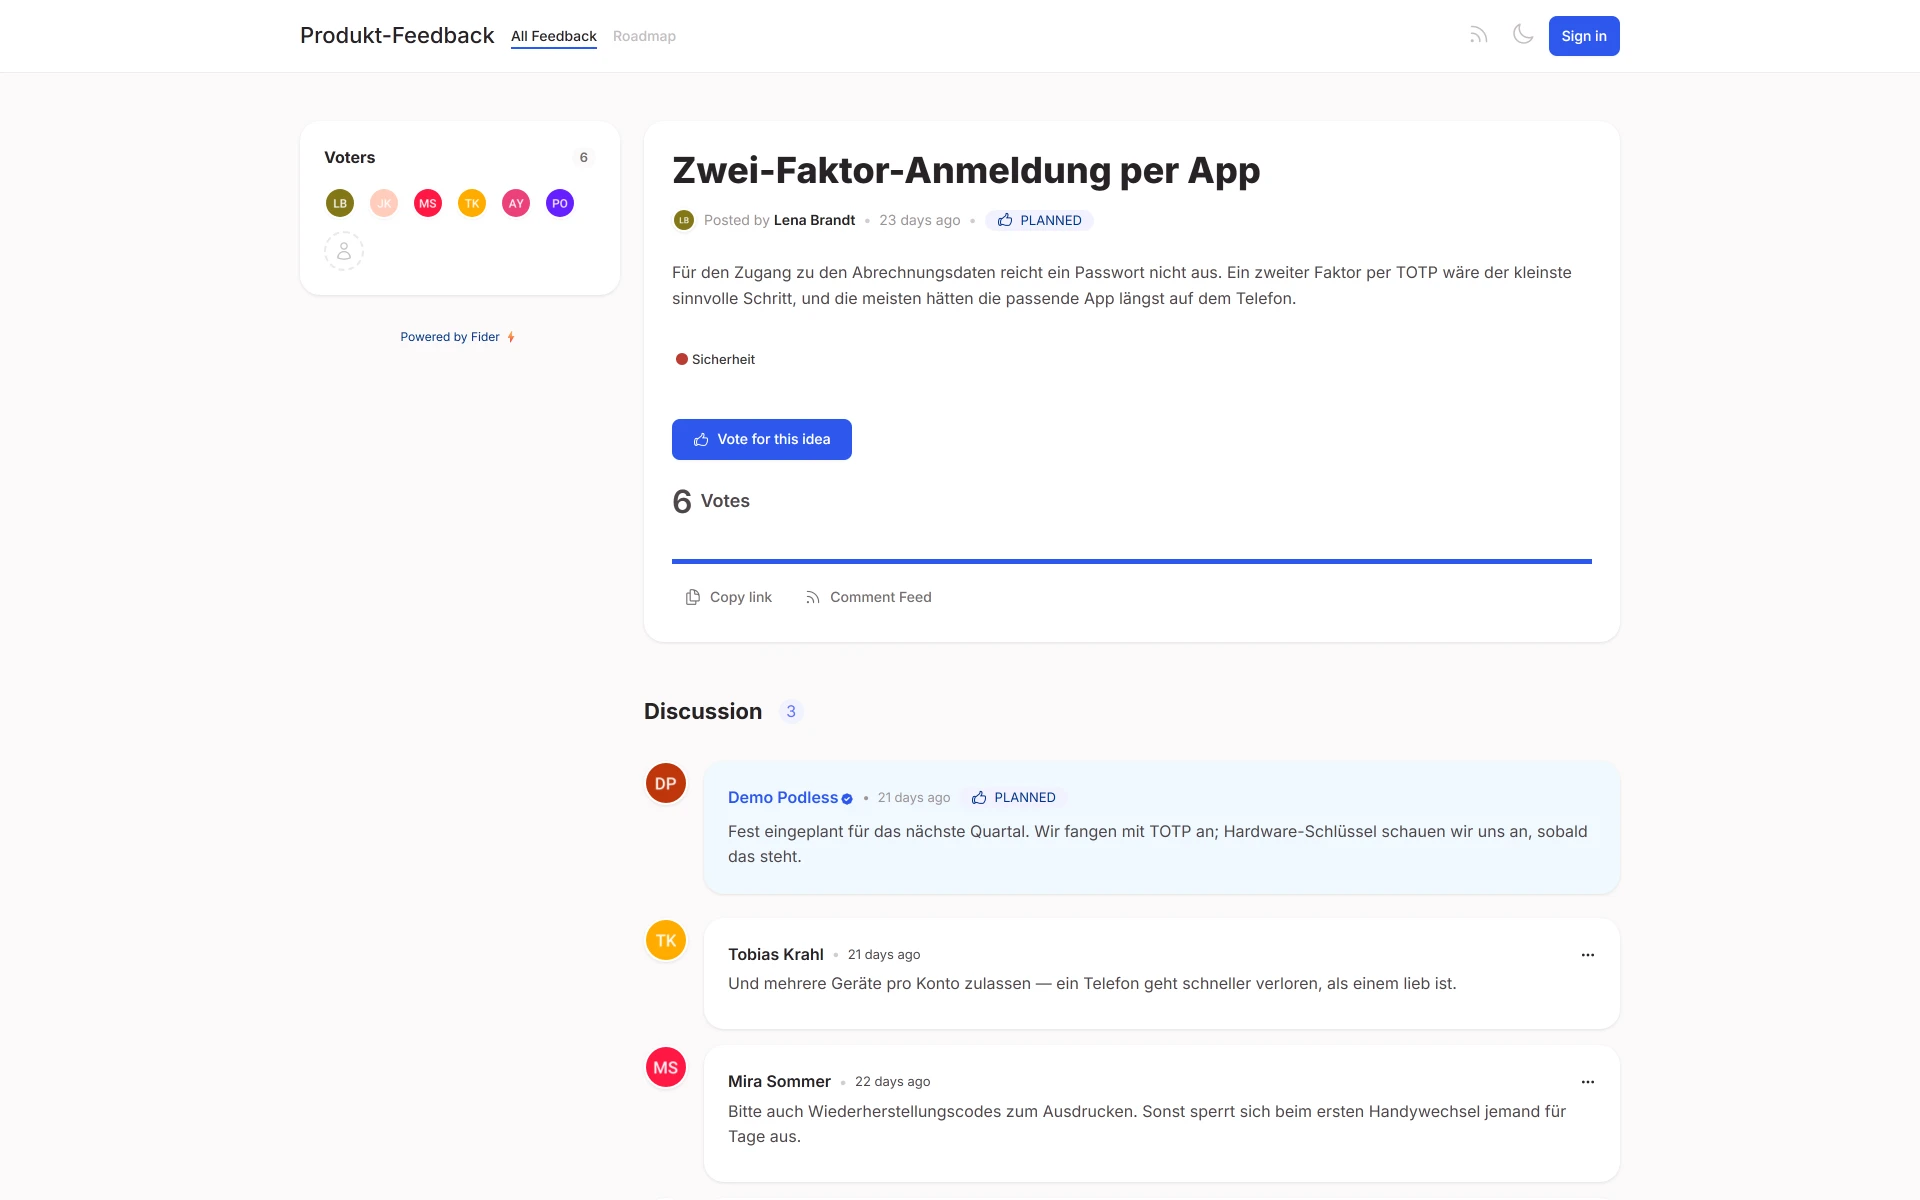The width and height of the screenshot is (1920, 1200).
Task: Click the 23 days ago timestamp
Action: pos(920,220)
